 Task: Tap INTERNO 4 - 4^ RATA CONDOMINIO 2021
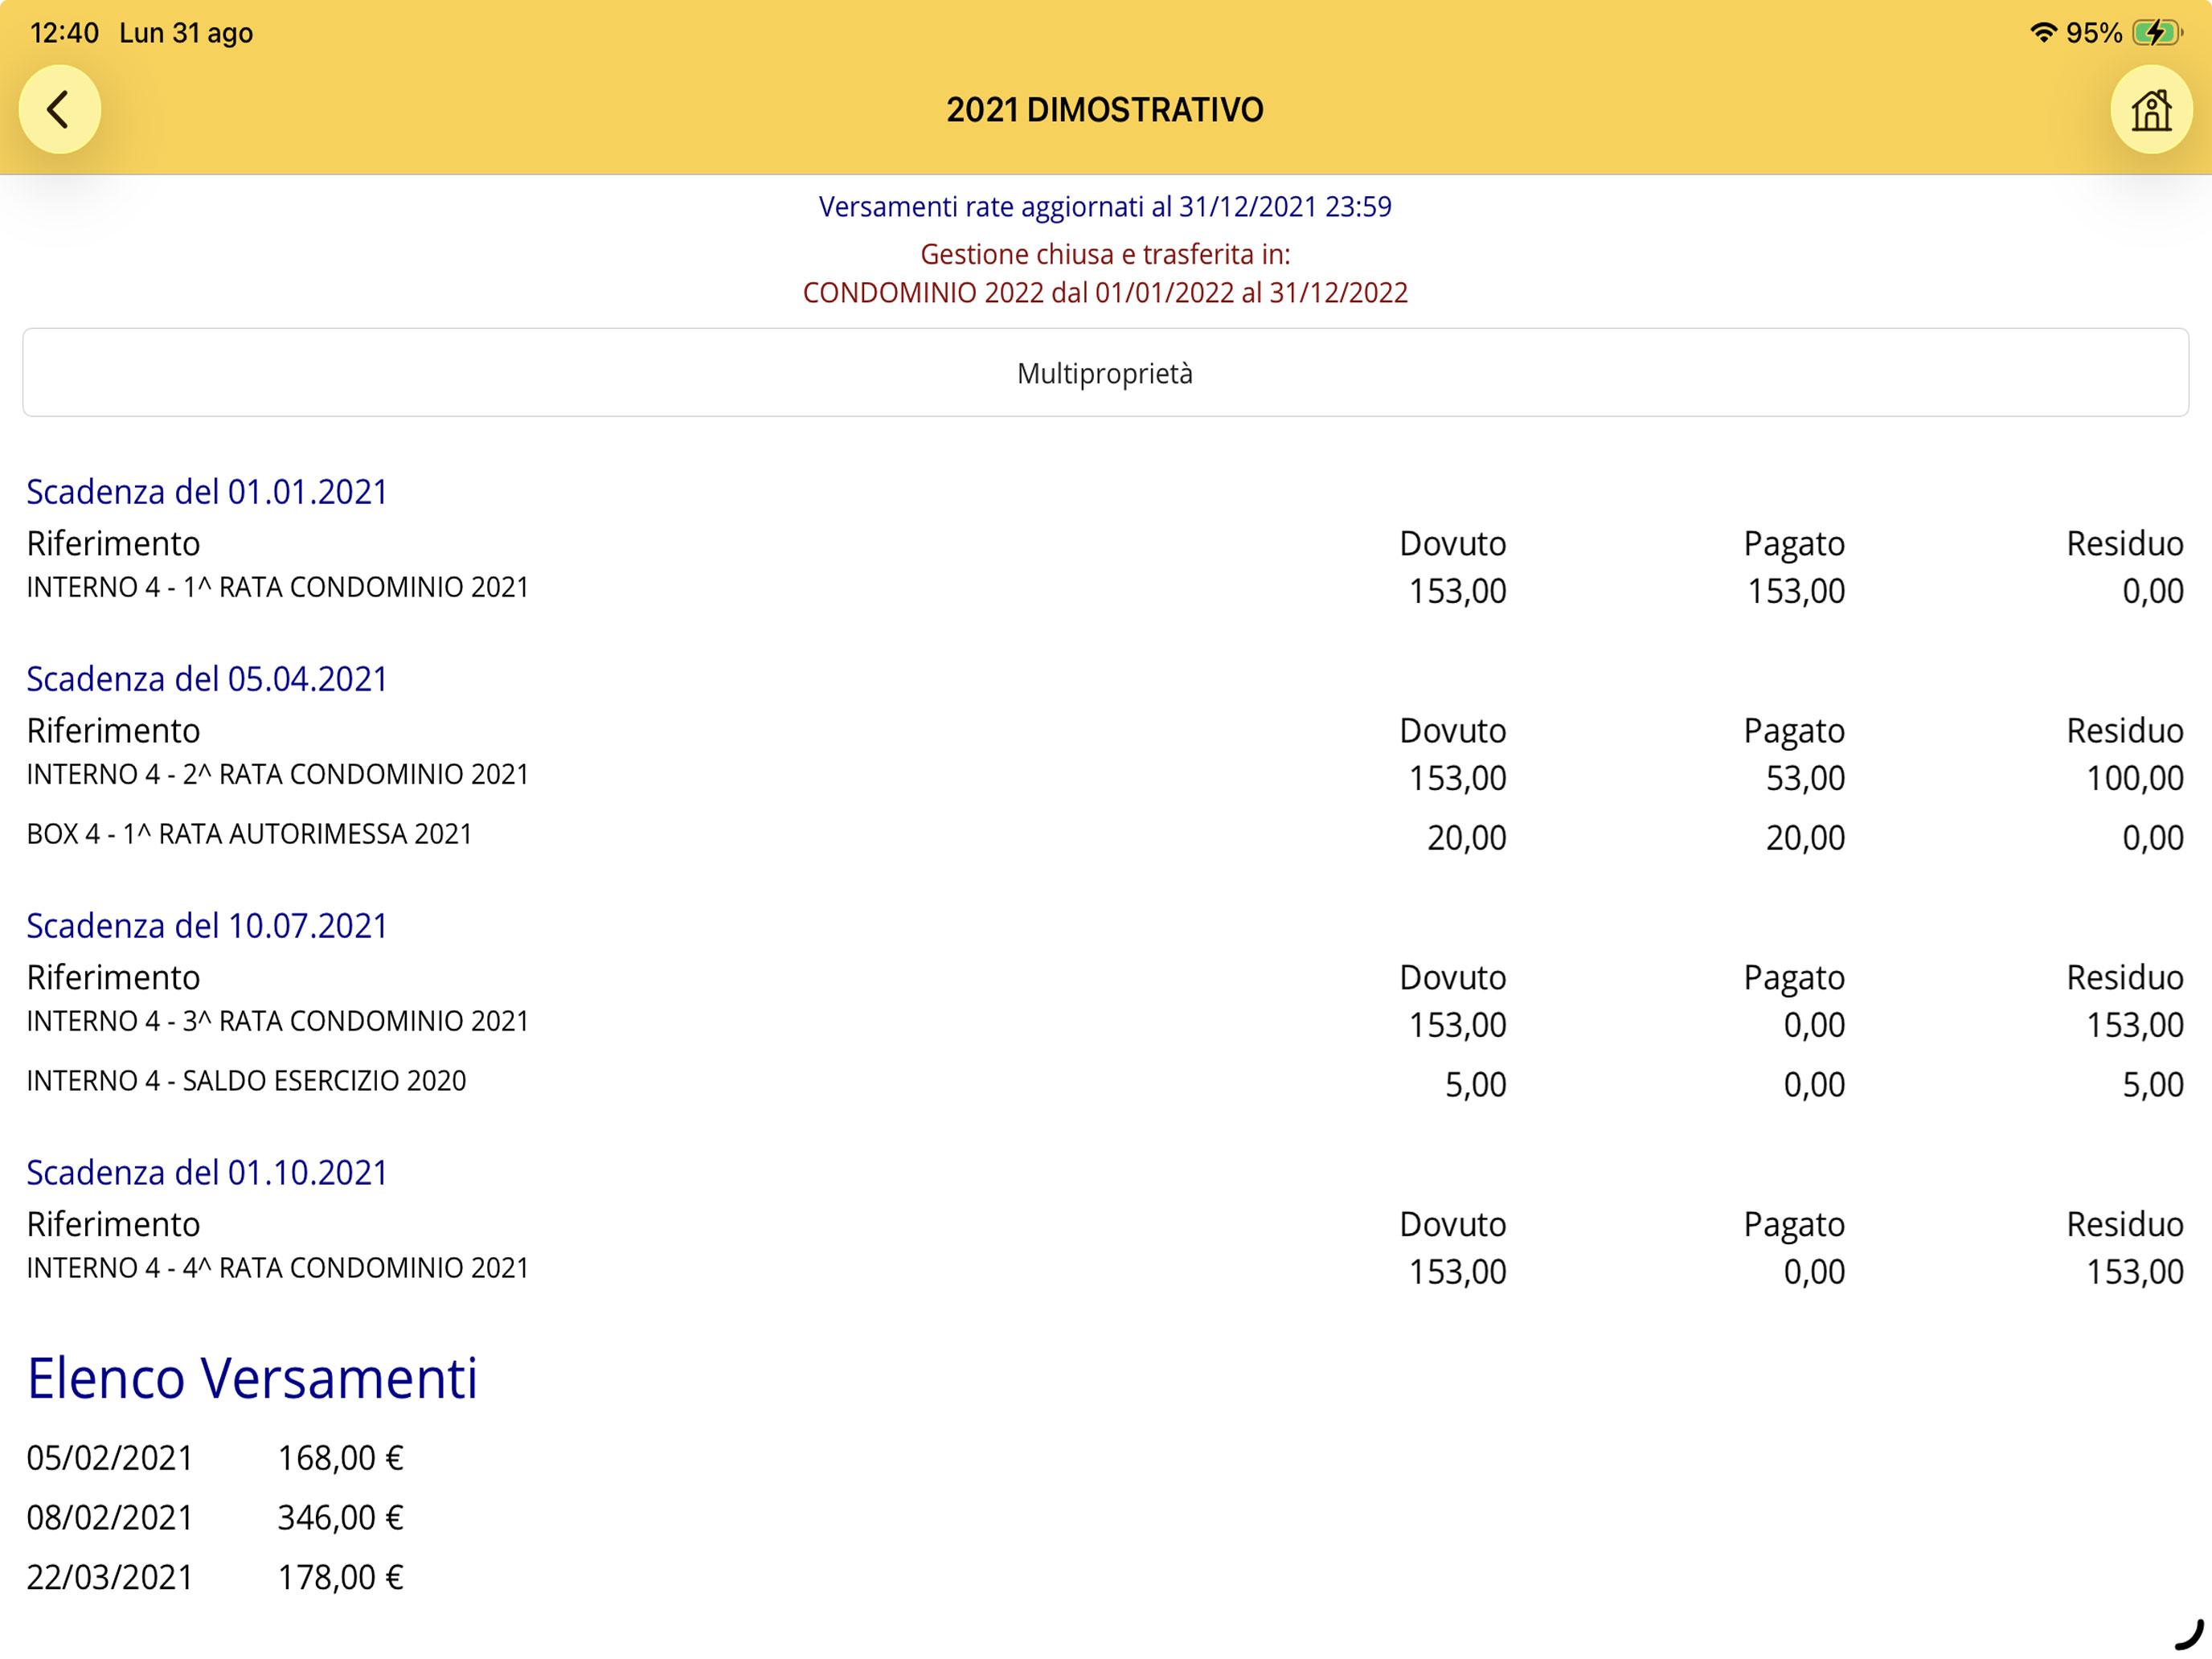click(277, 1268)
